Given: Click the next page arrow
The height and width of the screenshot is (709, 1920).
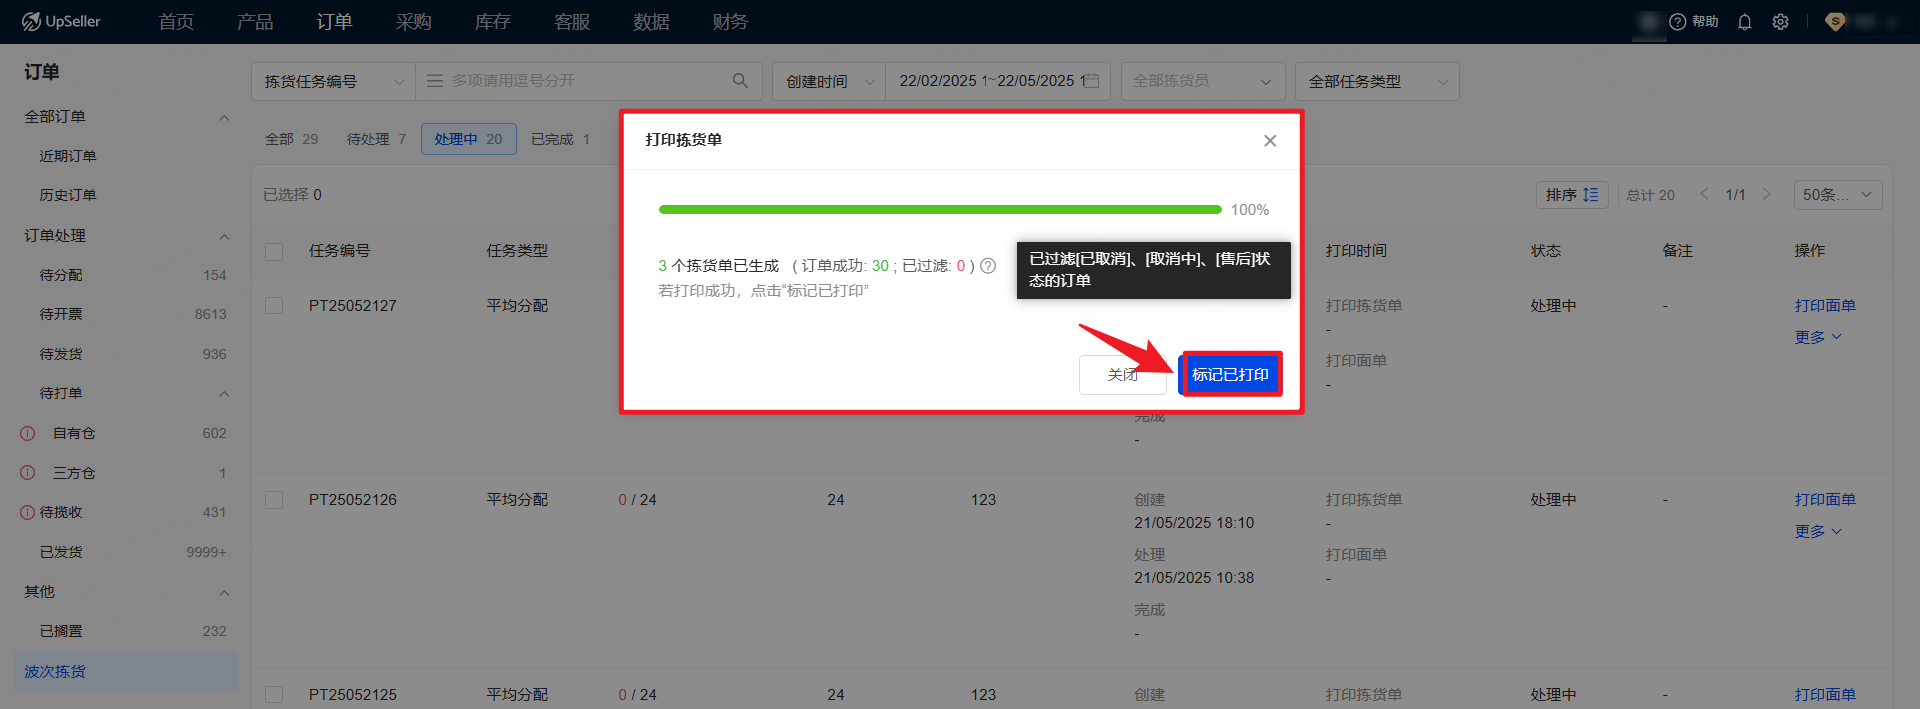Looking at the screenshot, I should coord(1767,194).
